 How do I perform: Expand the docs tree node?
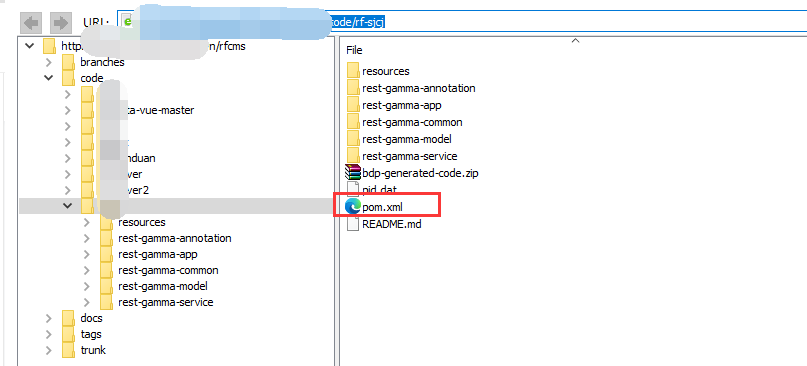coord(48,318)
